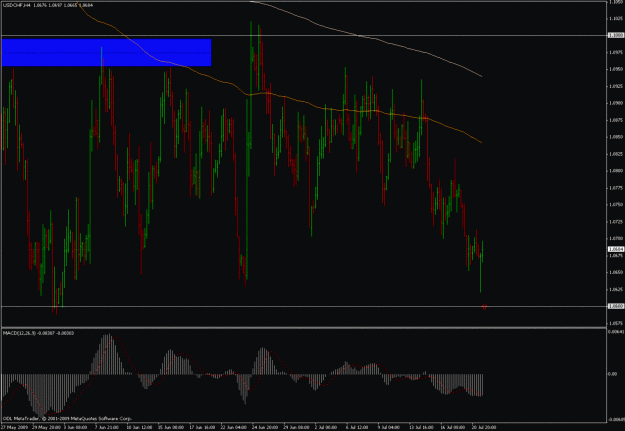625x431 pixels.
Task: Click the 1.0650 price axis label
Action: tap(617, 272)
